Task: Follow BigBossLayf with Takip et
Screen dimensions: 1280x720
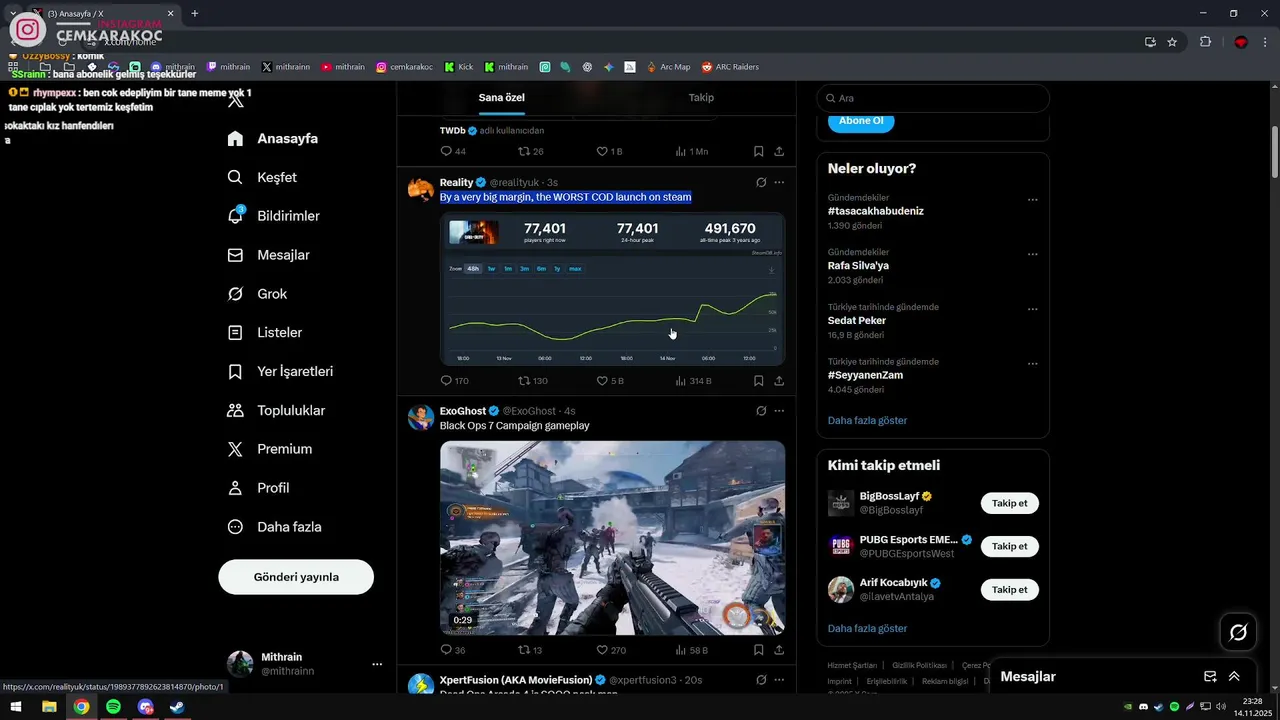Action: pyautogui.click(x=1009, y=503)
